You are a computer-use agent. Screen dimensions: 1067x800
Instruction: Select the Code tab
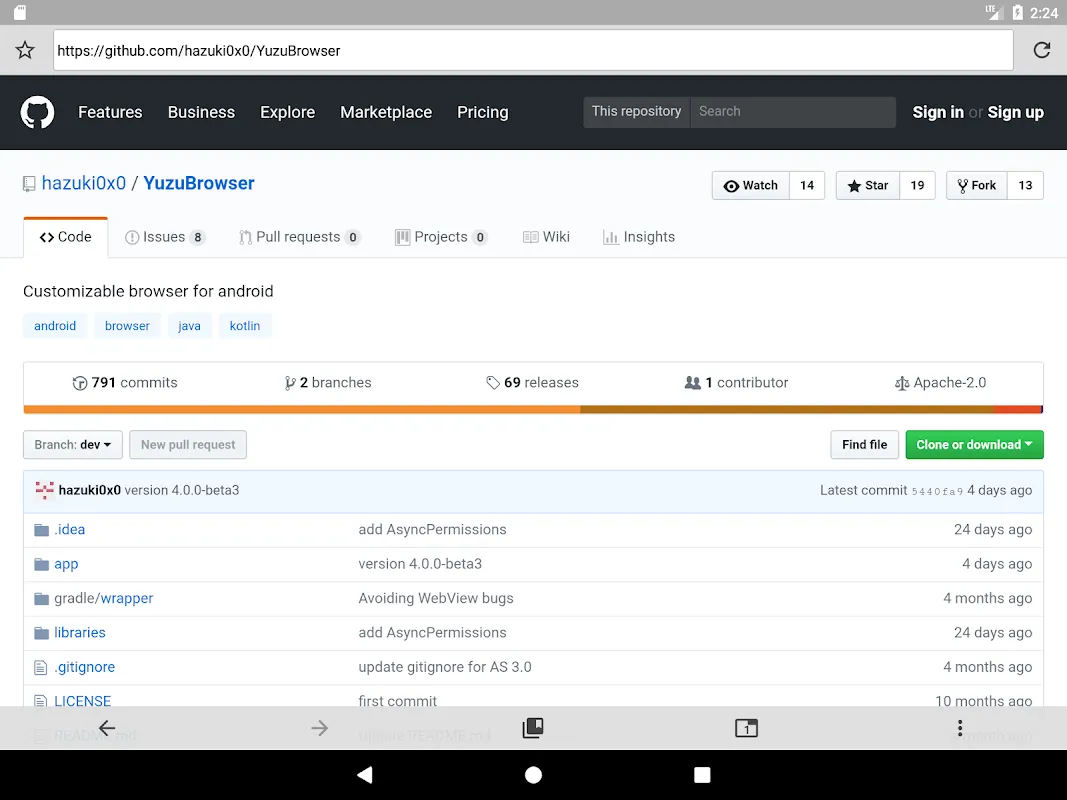pos(65,237)
